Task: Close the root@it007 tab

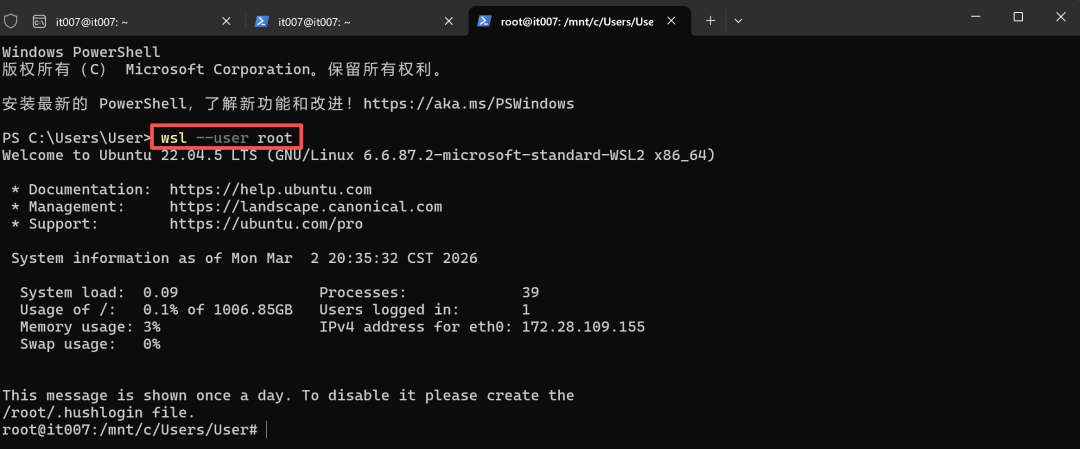Action: pyautogui.click(x=671, y=21)
